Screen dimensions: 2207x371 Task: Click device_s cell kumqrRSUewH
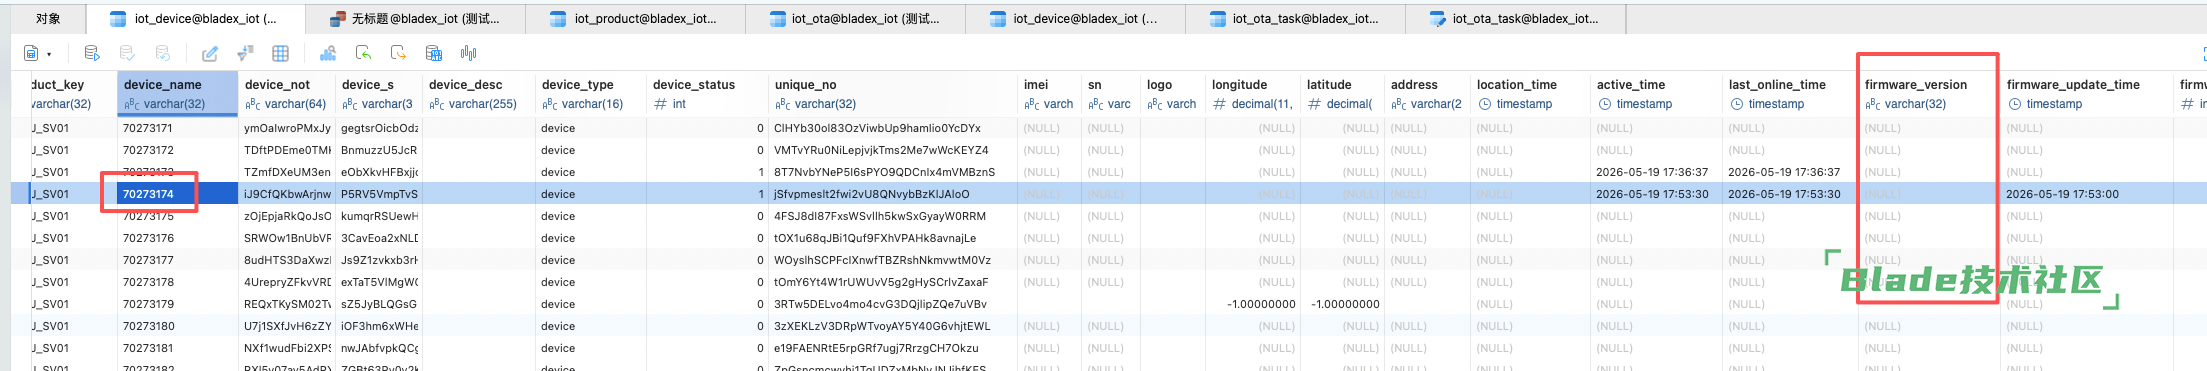pyautogui.click(x=379, y=216)
